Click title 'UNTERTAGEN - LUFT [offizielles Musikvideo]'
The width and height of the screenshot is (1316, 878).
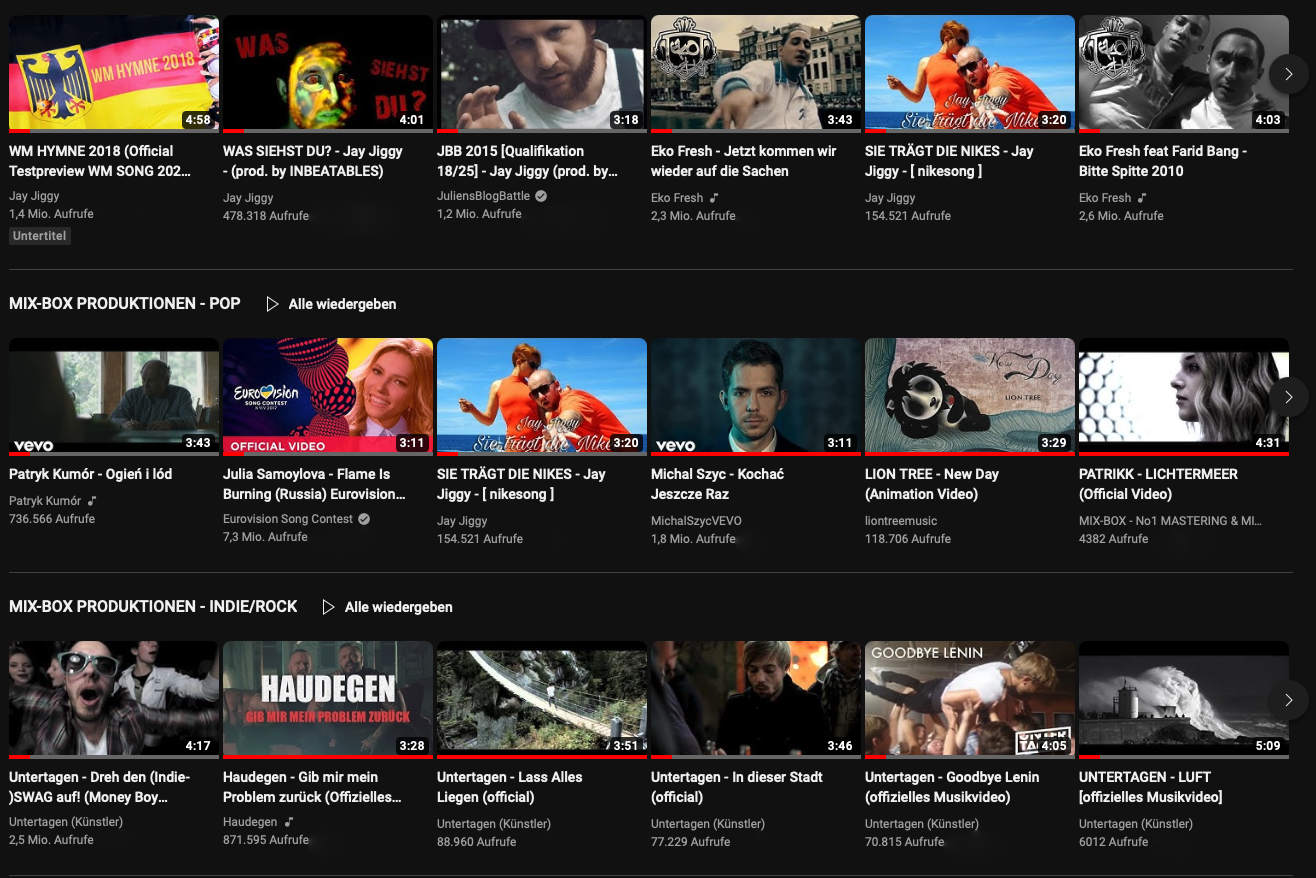(1151, 787)
